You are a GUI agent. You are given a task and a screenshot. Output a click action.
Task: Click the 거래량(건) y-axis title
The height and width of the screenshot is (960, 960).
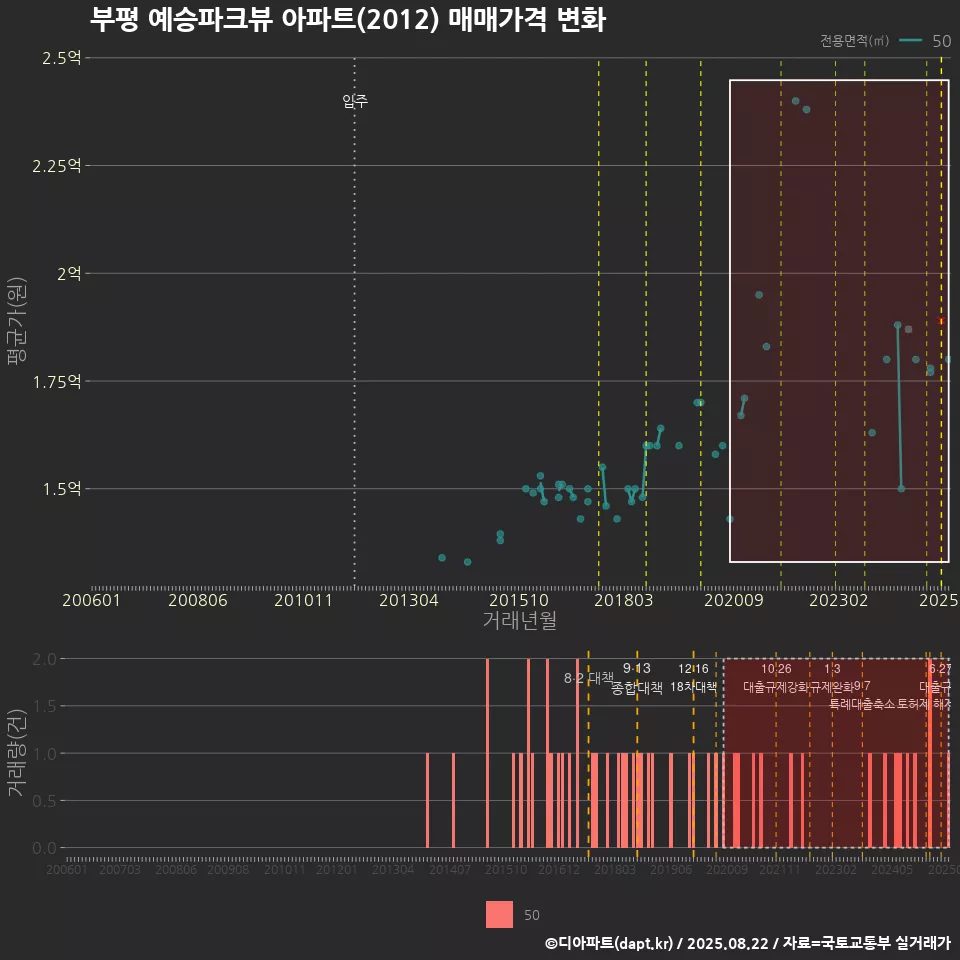pos(16,752)
